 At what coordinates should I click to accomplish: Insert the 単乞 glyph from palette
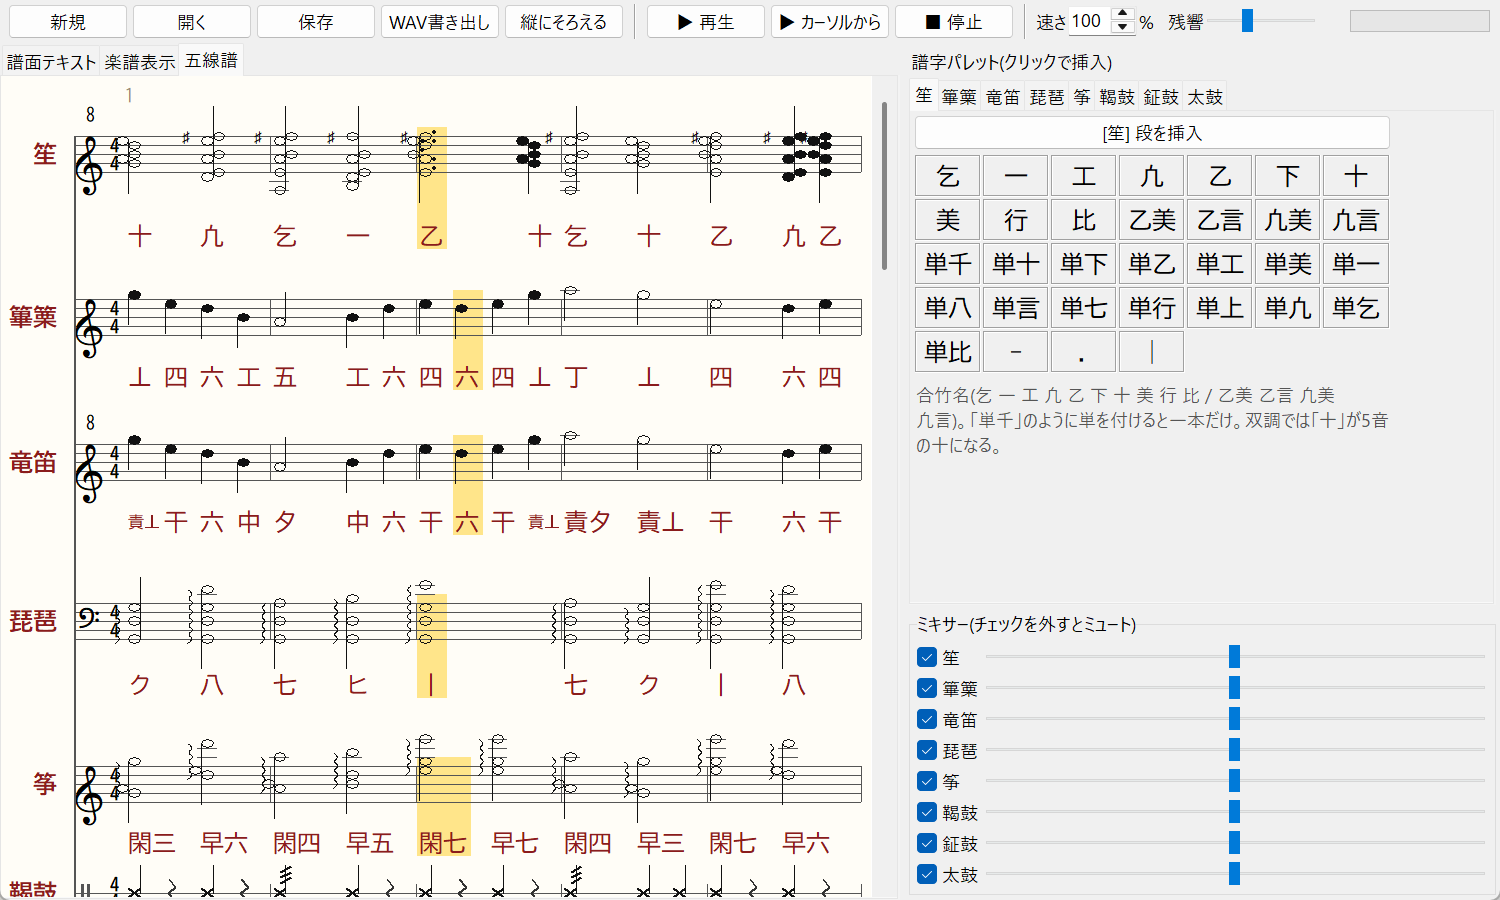(x=1356, y=308)
